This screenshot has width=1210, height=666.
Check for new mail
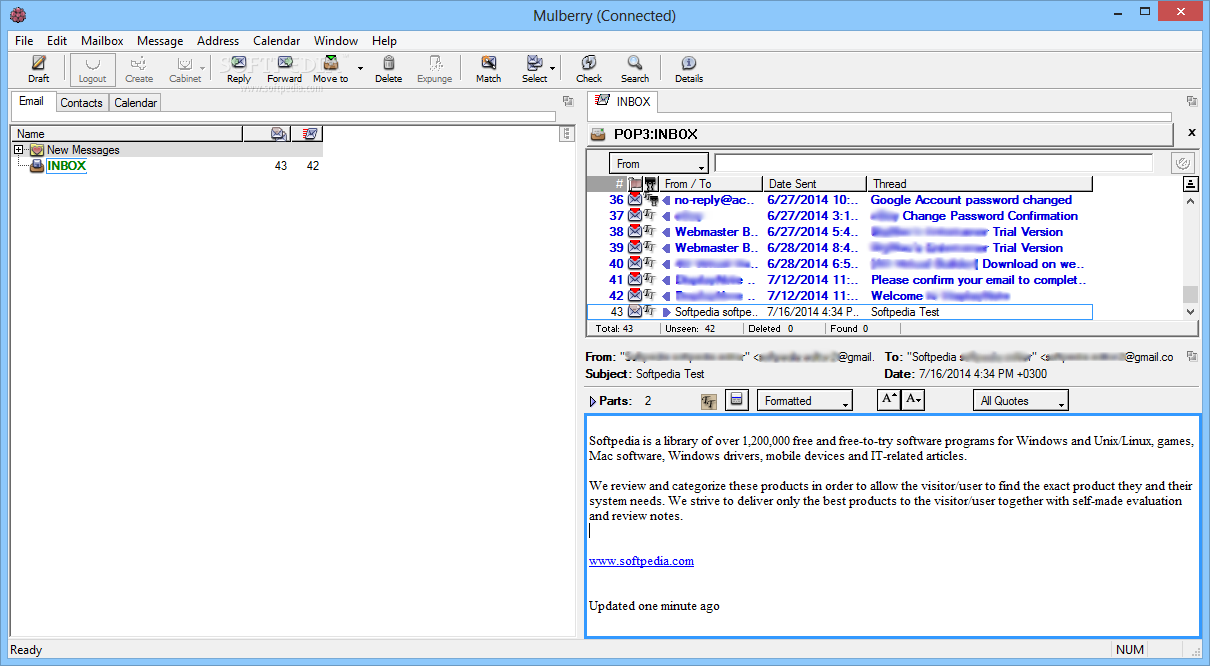point(589,69)
